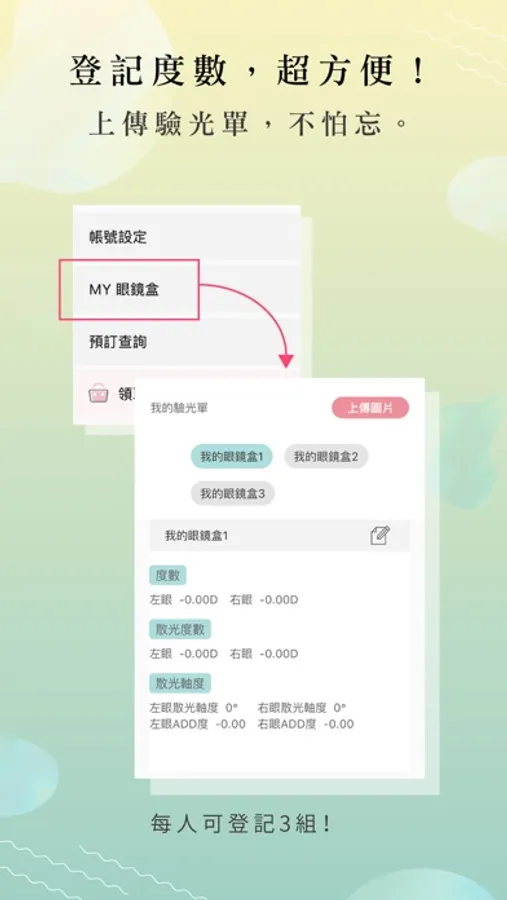Tap the 我的驗光單 title text
This screenshot has height=900, width=507.
point(179,408)
